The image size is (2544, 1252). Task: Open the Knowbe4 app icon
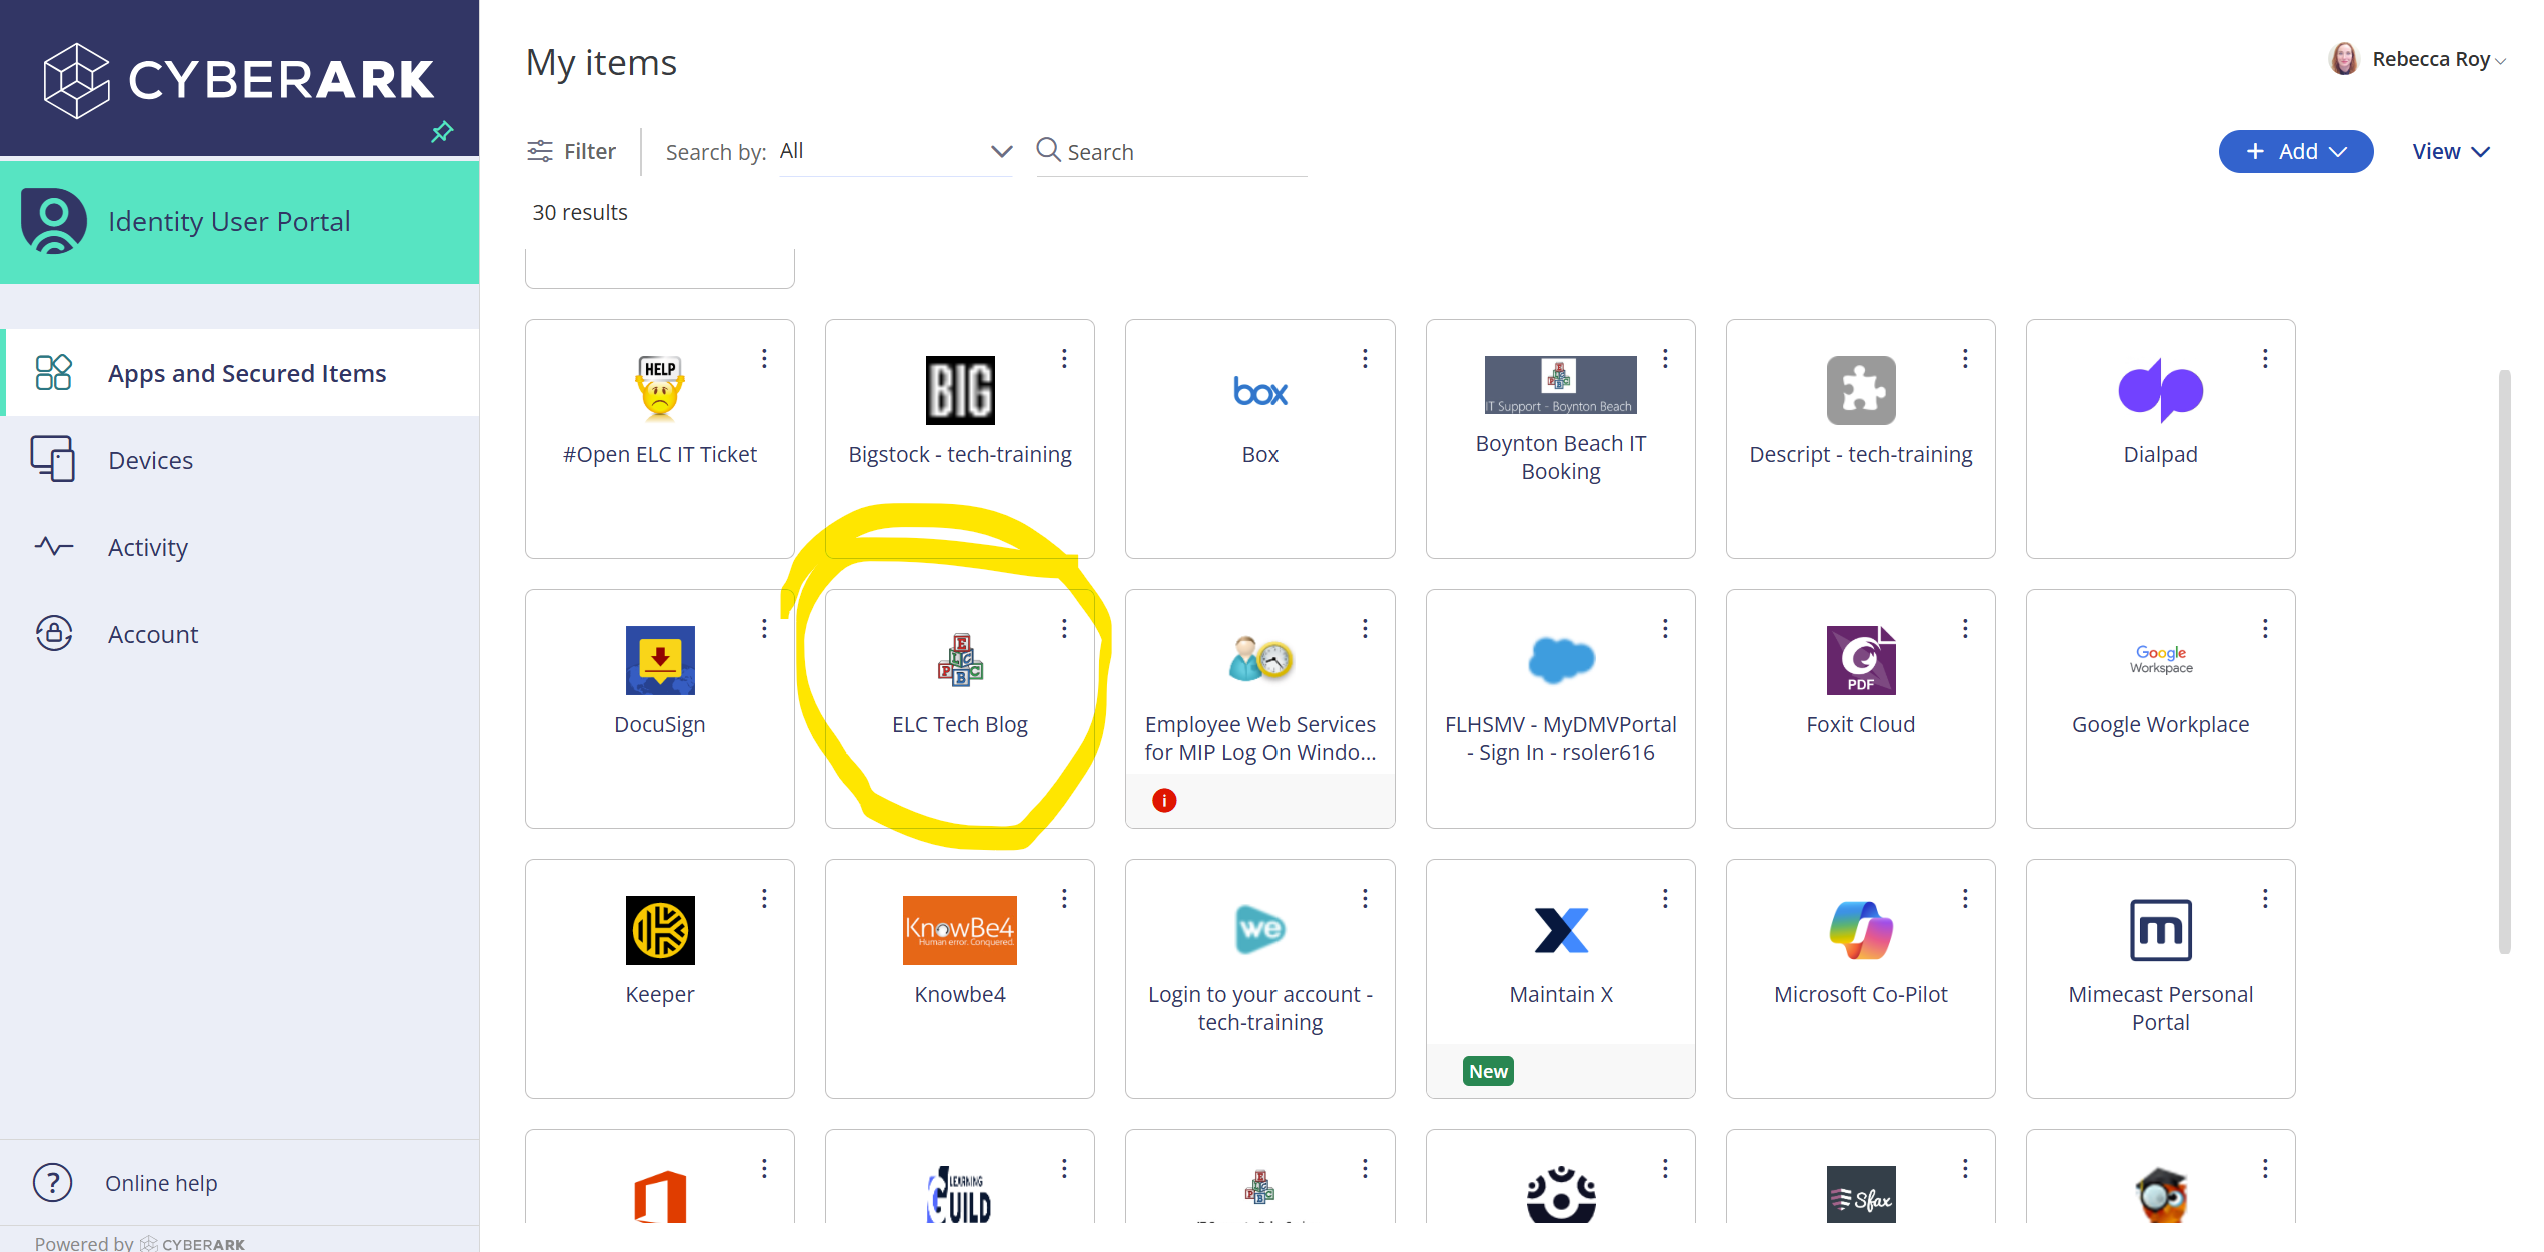point(960,930)
